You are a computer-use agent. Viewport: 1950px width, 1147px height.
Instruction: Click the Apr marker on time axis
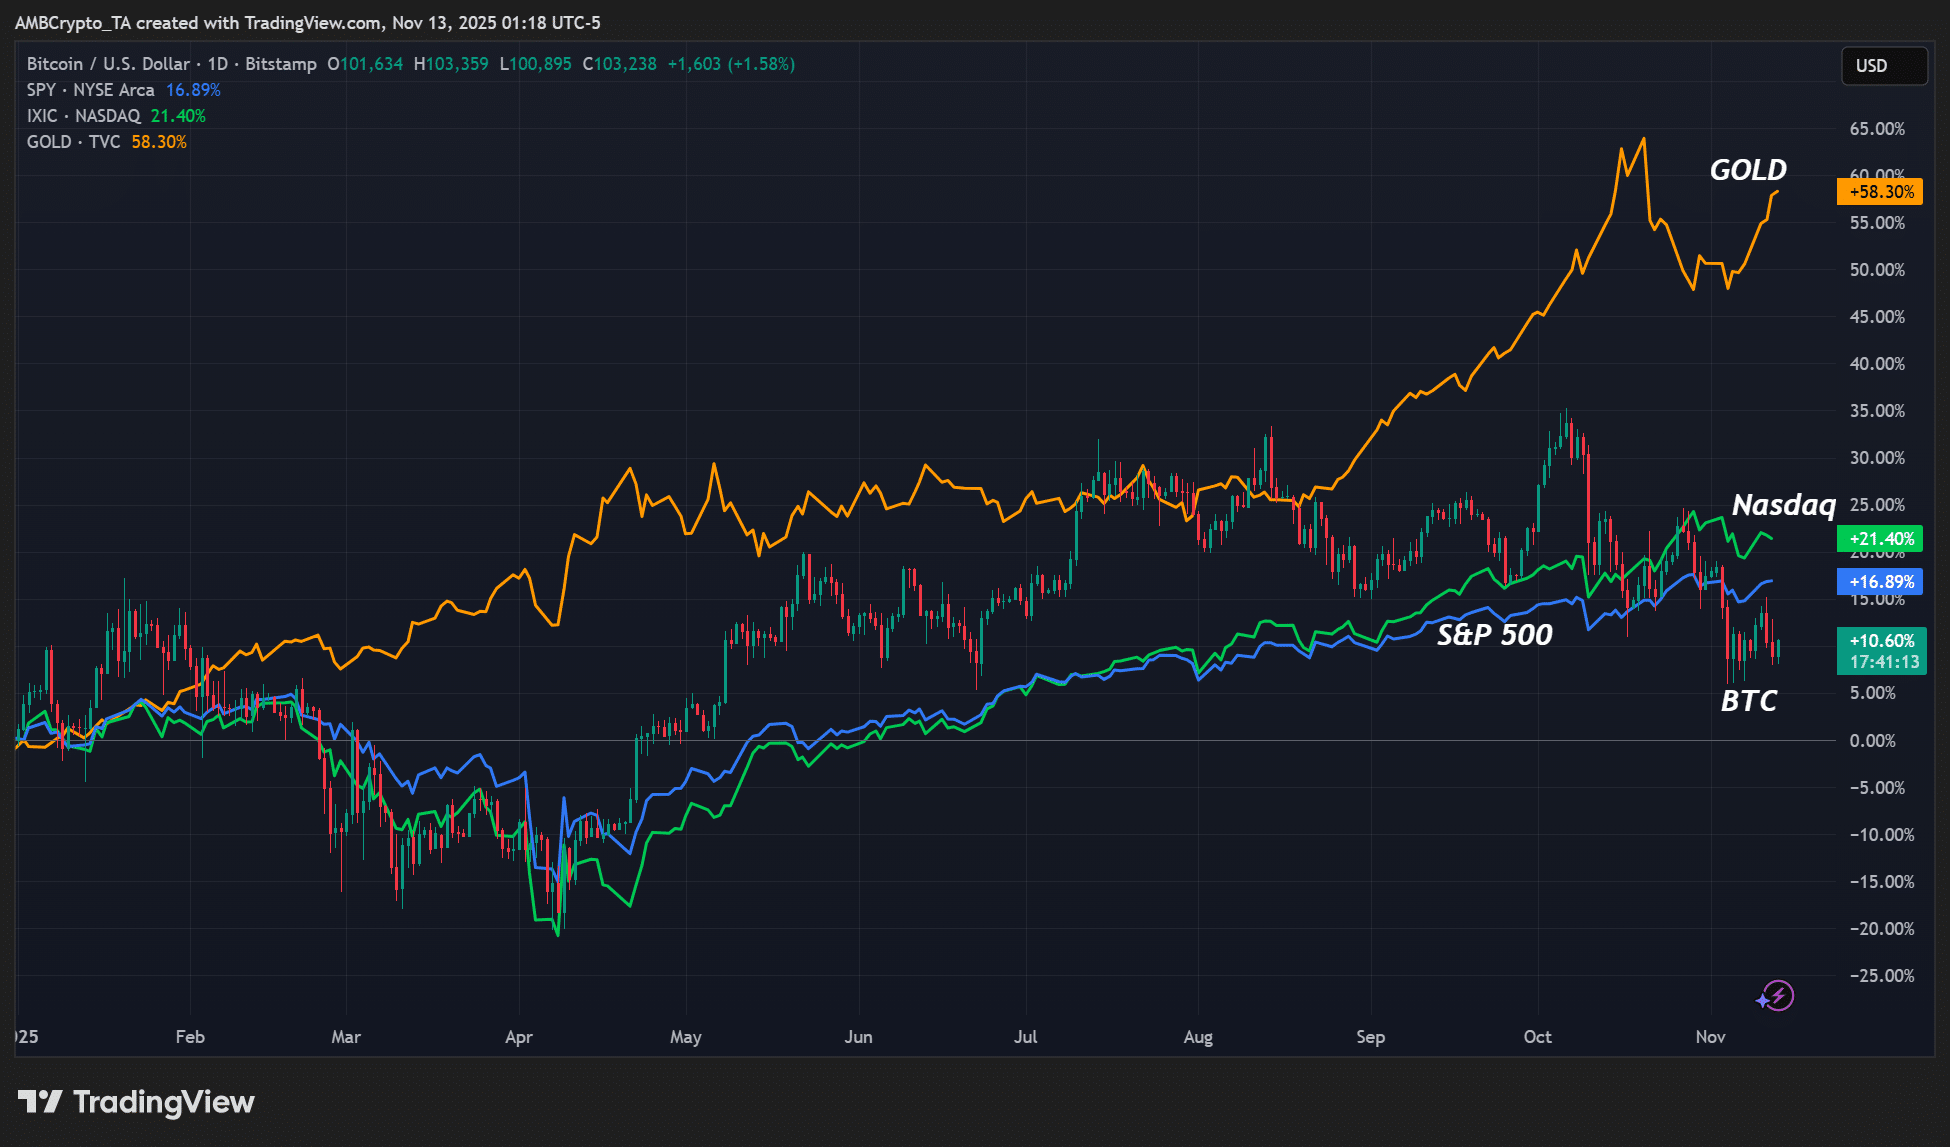[518, 1037]
